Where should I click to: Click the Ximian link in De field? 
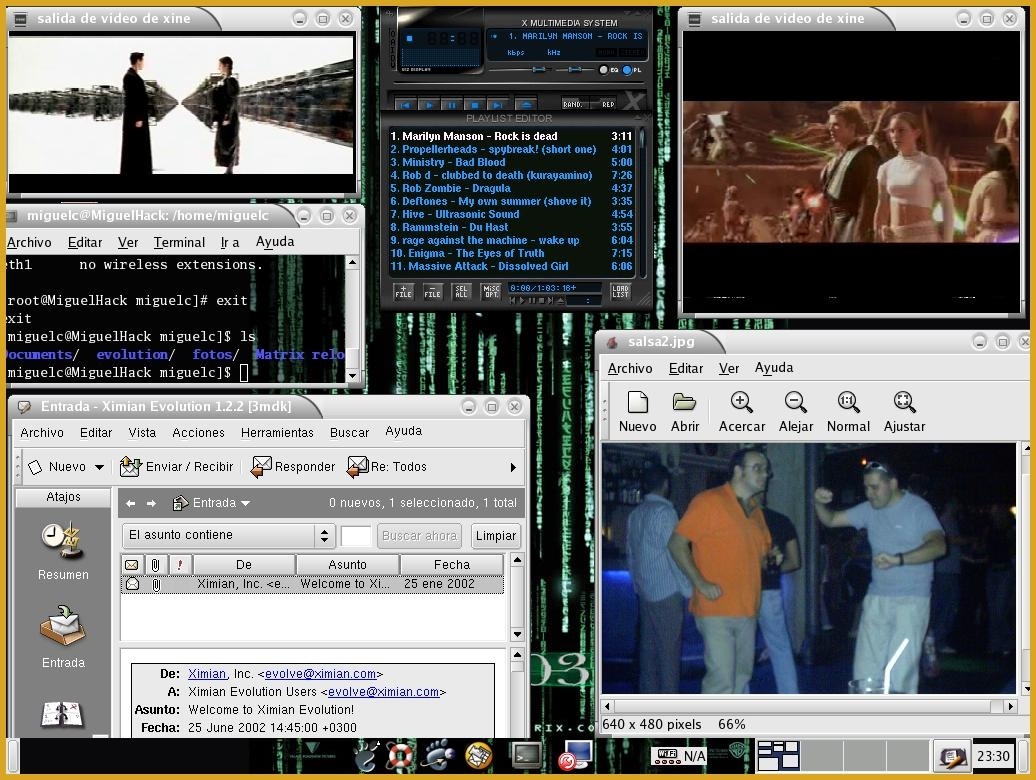(207, 674)
